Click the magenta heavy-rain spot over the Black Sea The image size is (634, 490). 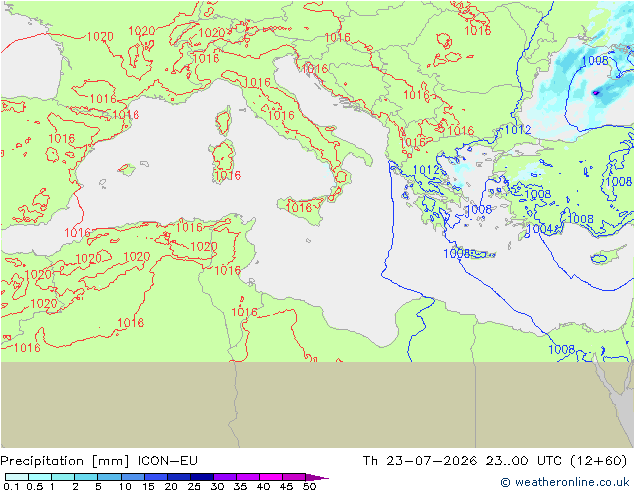[x=596, y=93]
